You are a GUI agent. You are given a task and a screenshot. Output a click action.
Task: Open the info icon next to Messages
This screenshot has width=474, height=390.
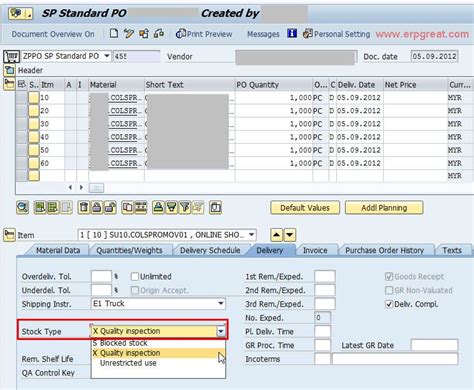(292, 33)
